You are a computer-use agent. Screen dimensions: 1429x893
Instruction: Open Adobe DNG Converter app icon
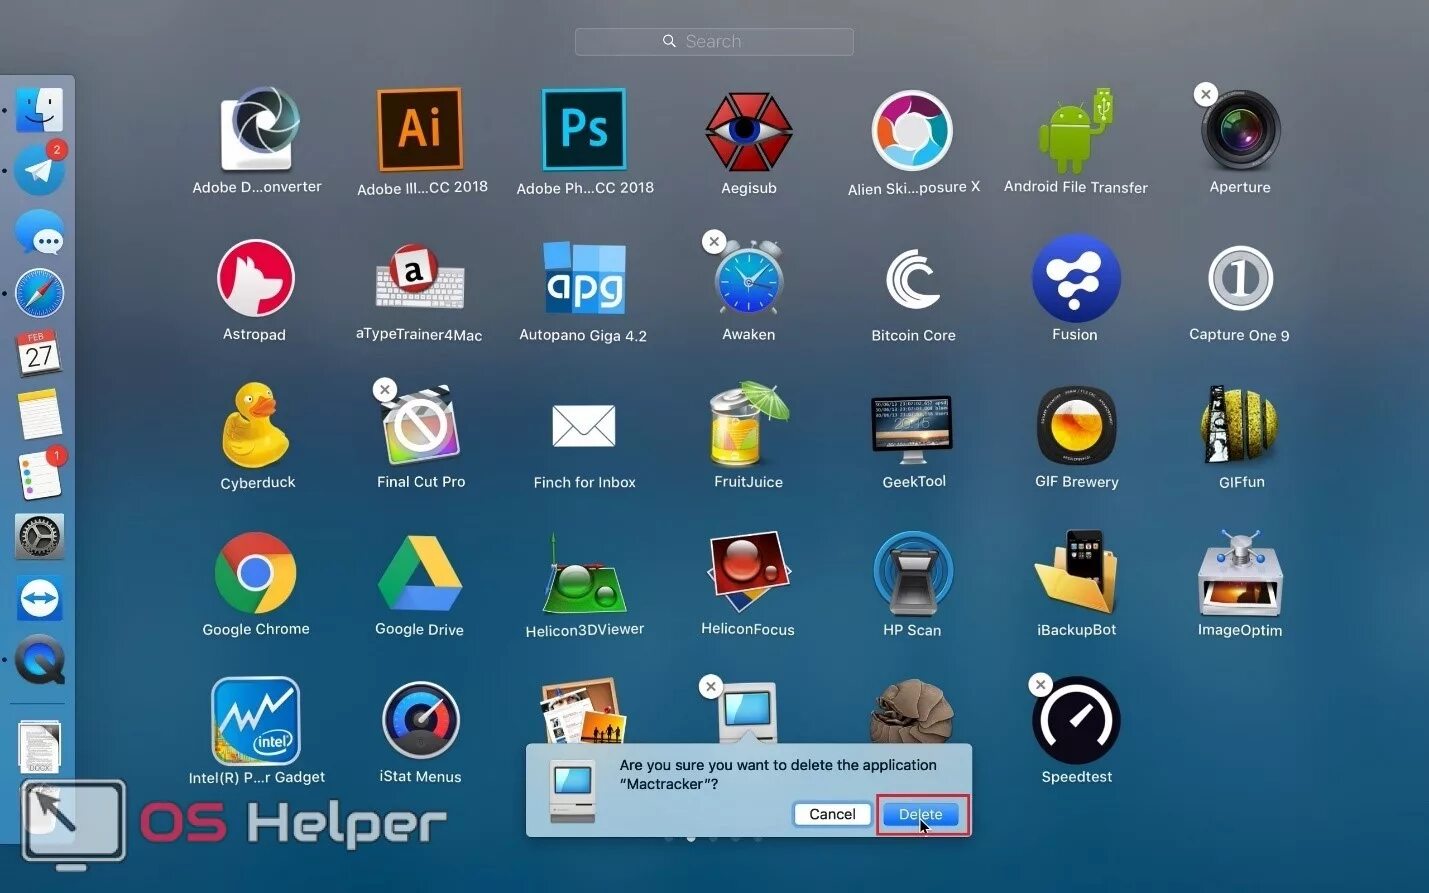point(259,129)
